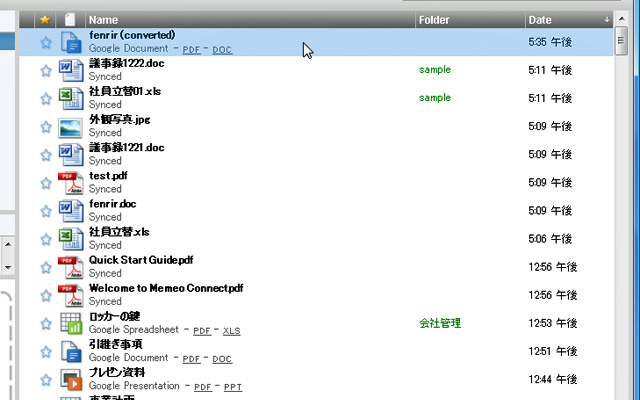Image resolution: width=640 pixels, height=400 pixels.
Task: Open PDF link for 引継ぎ事項
Action: (191, 359)
